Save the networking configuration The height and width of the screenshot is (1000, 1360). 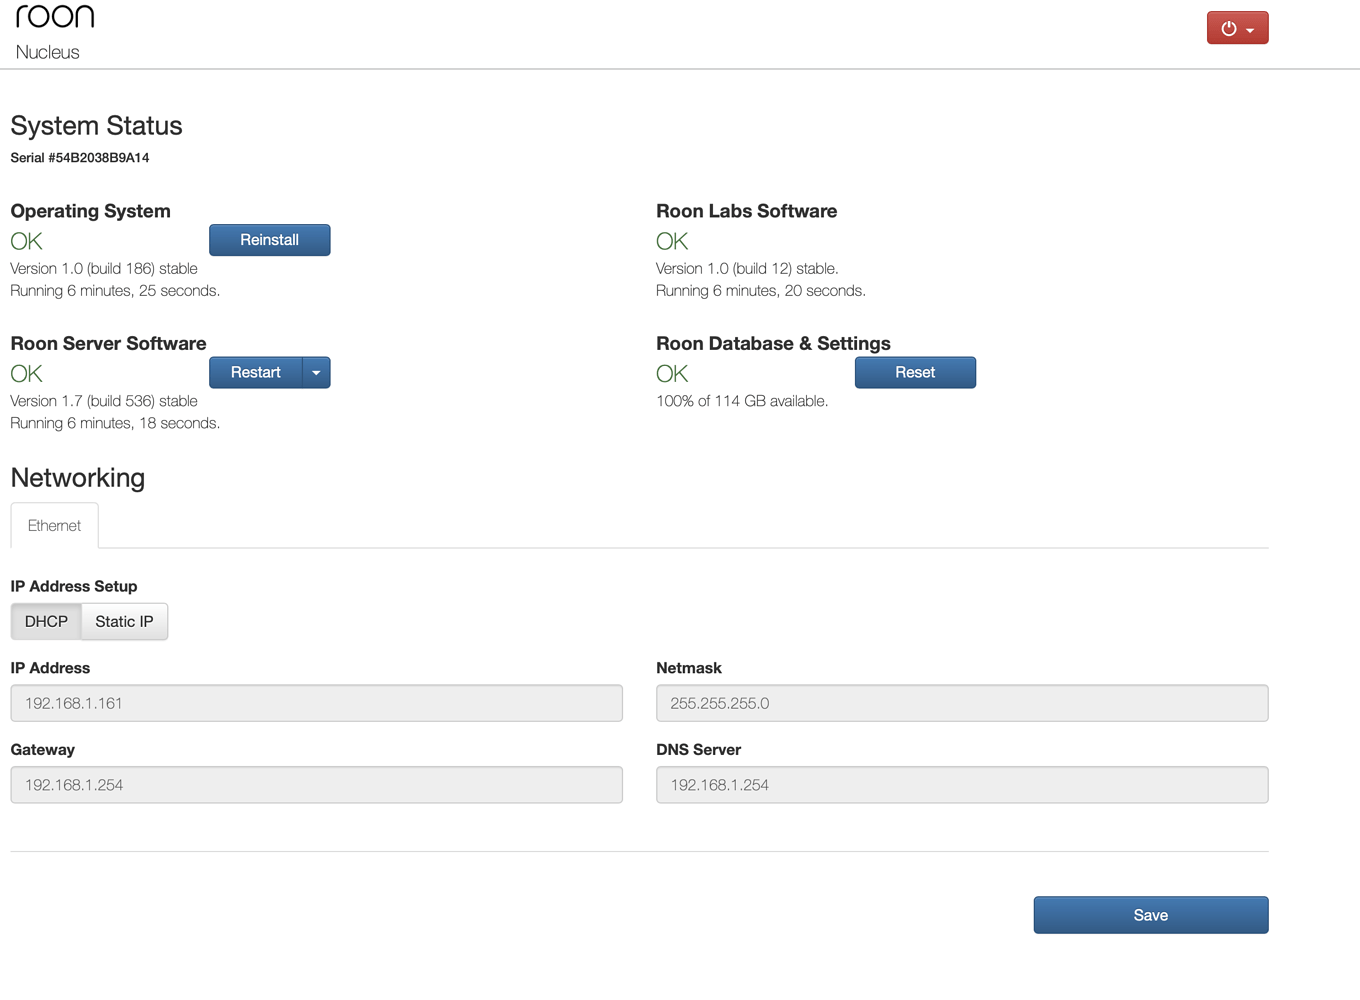coord(1150,914)
